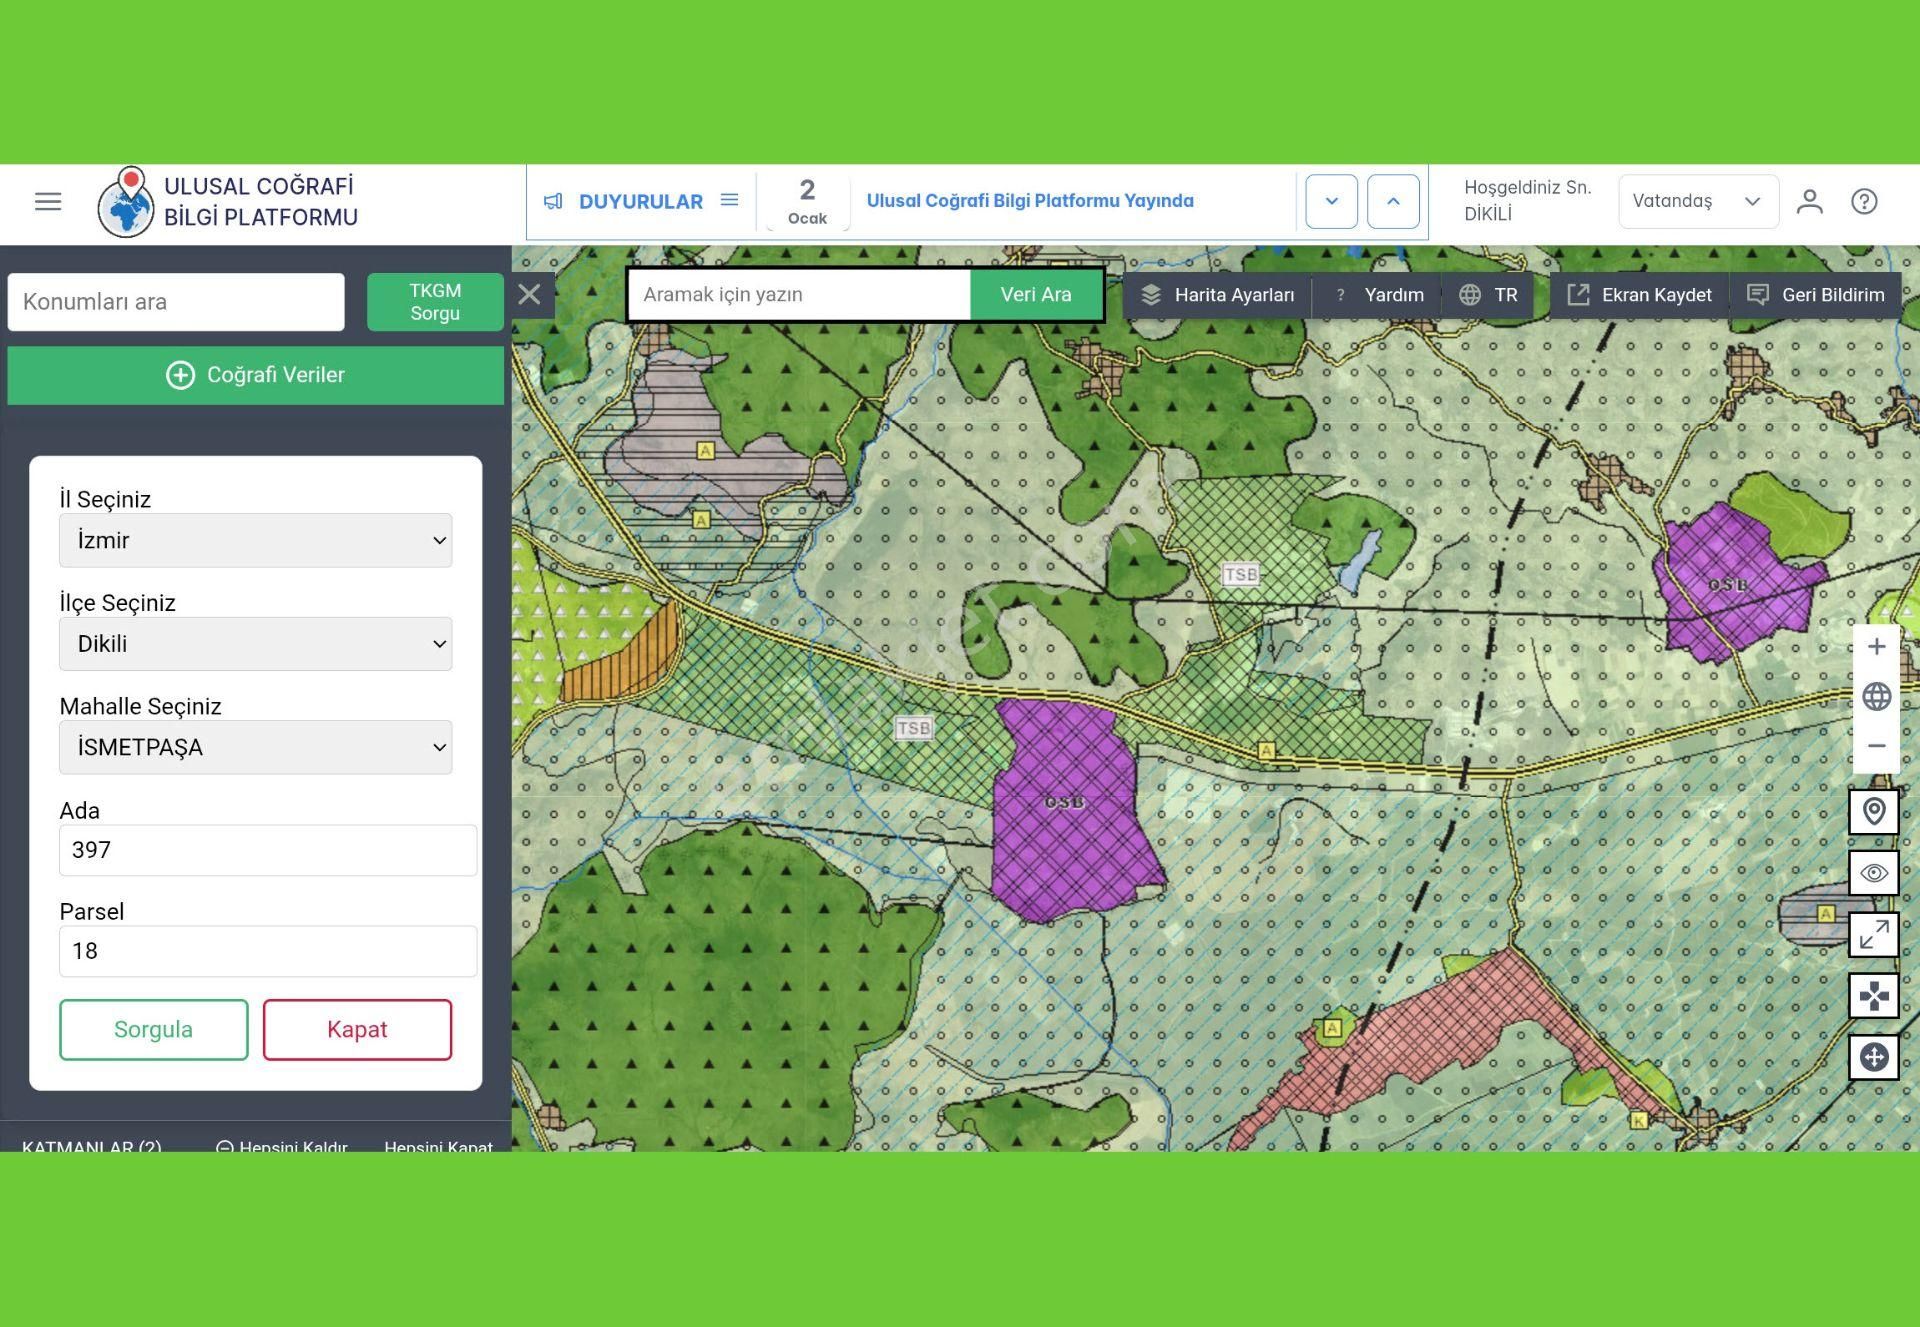Open the Ekran Kaydet option
The width and height of the screenshot is (1920, 1327).
pyautogui.click(x=1640, y=295)
